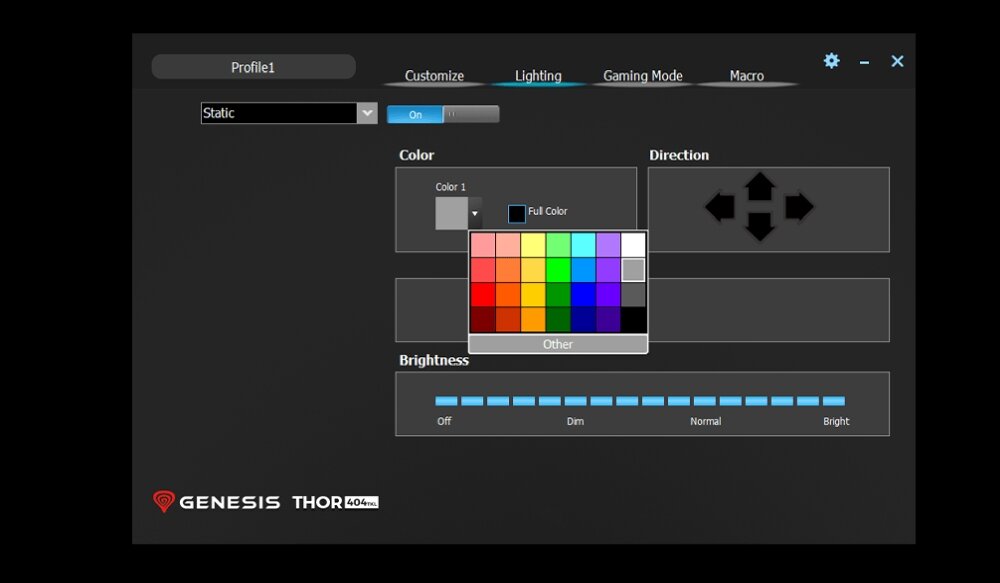Open the Profile1 profile selector

point(253,67)
